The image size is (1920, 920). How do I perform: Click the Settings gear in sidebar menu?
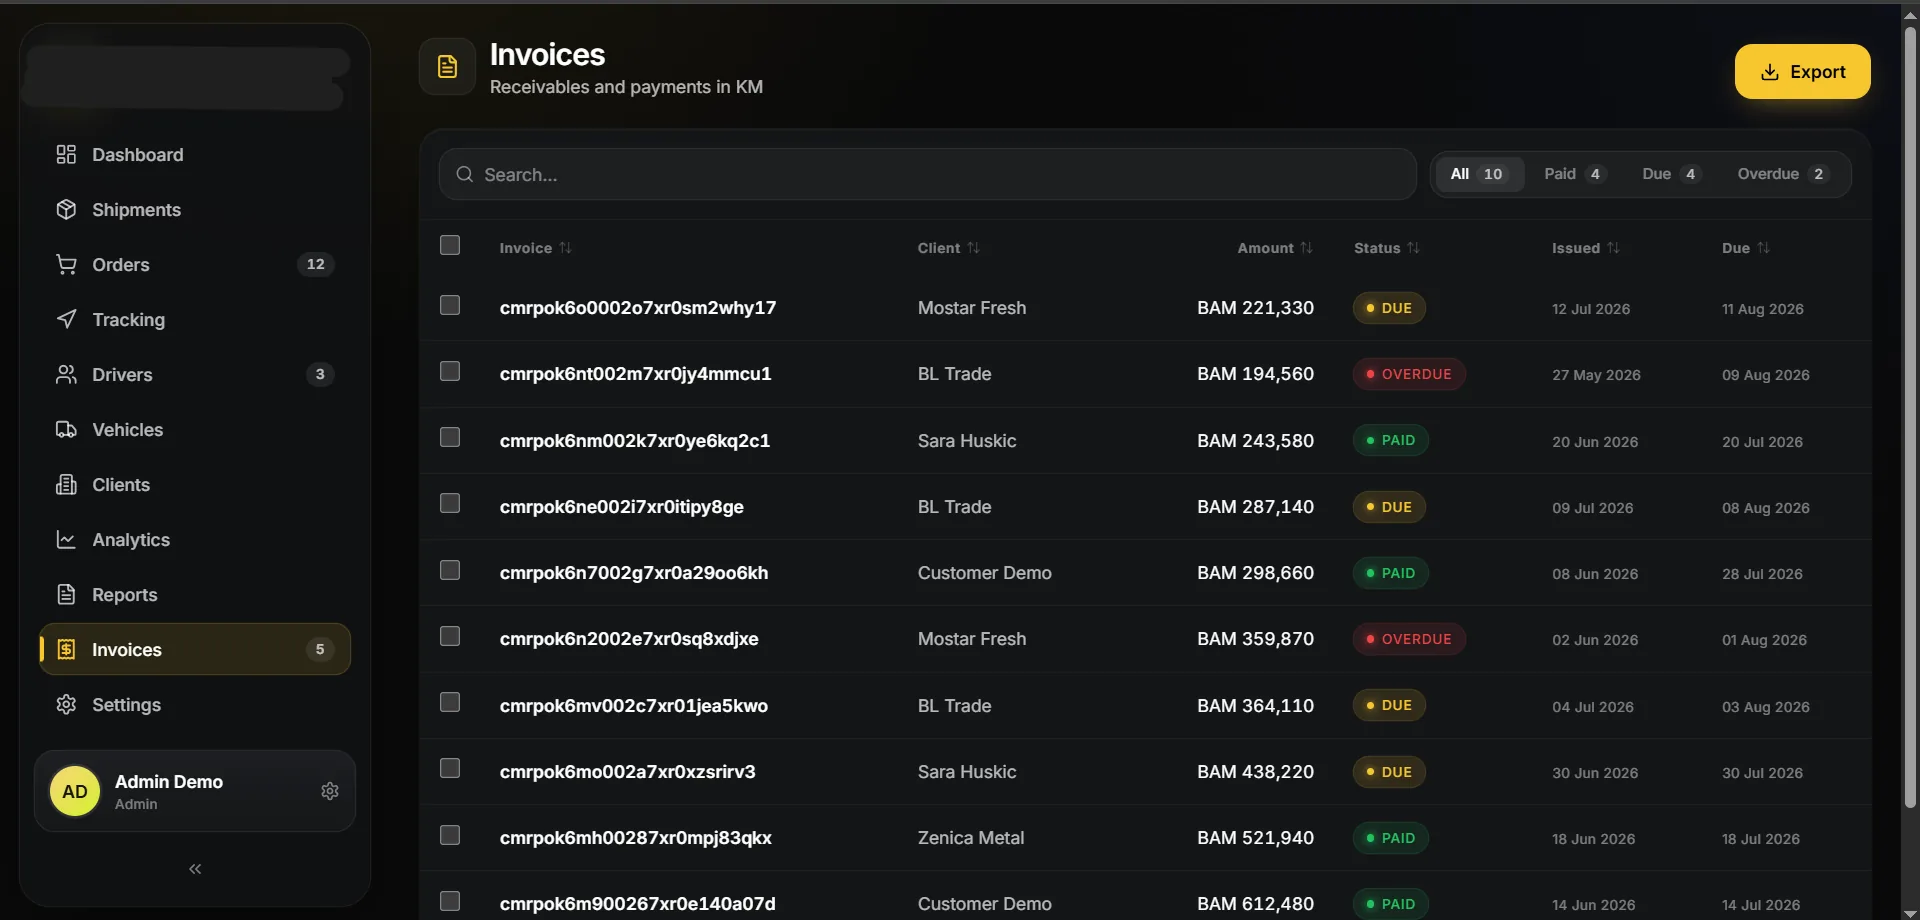(66, 704)
